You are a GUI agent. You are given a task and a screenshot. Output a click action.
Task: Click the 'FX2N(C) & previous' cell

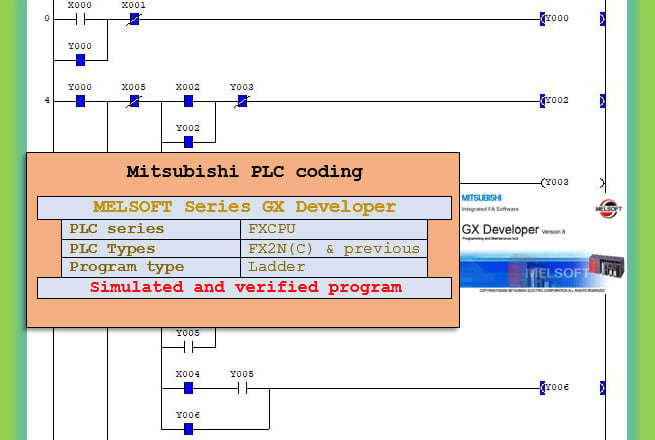click(334, 249)
